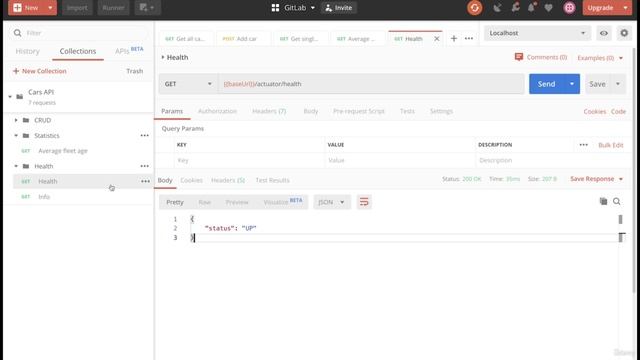Close the Health request tab
This screenshot has width=640, height=360.
437,39
